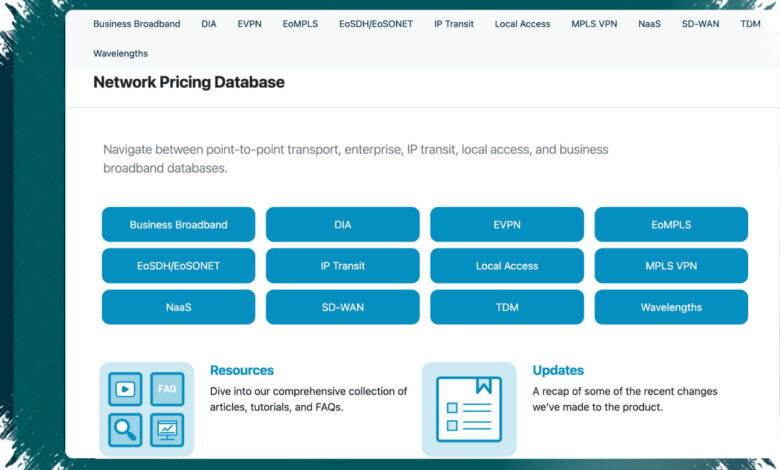The height and width of the screenshot is (470, 780).
Task: Open the Resources heading link
Action: click(242, 370)
